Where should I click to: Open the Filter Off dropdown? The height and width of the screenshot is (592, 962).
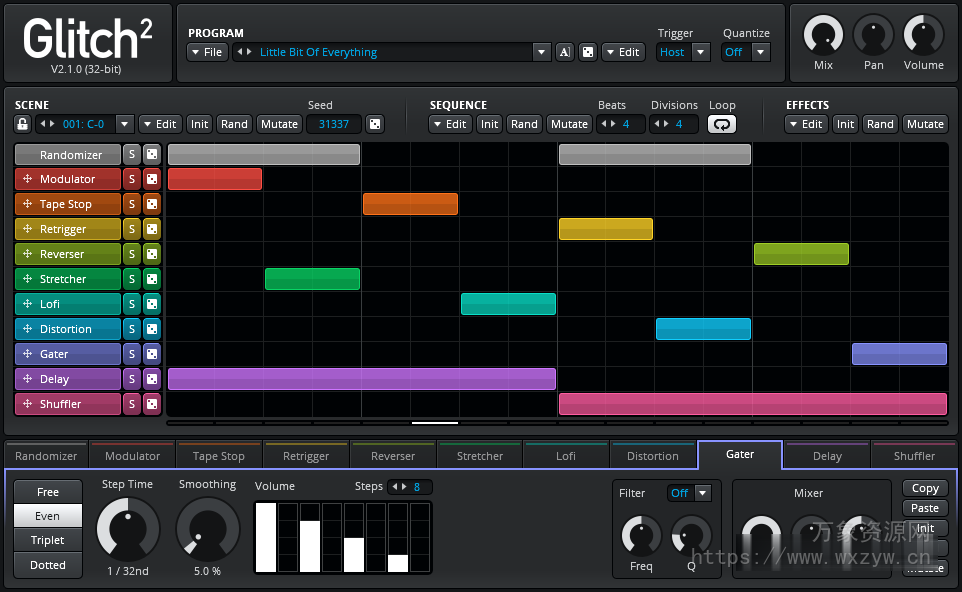pyautogui.click(x=702, y=493)
